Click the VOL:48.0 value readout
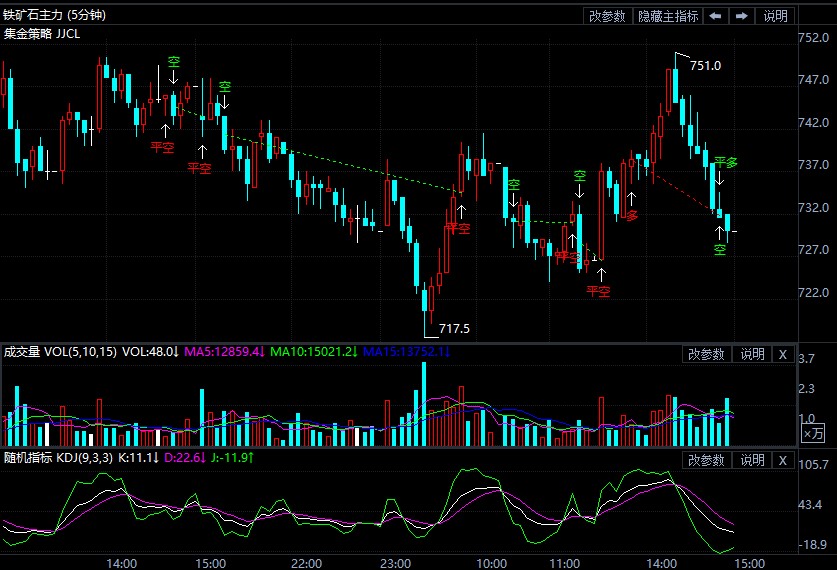Screen dimensions: 837x570 pyautogui.click(x=150, y=352)
